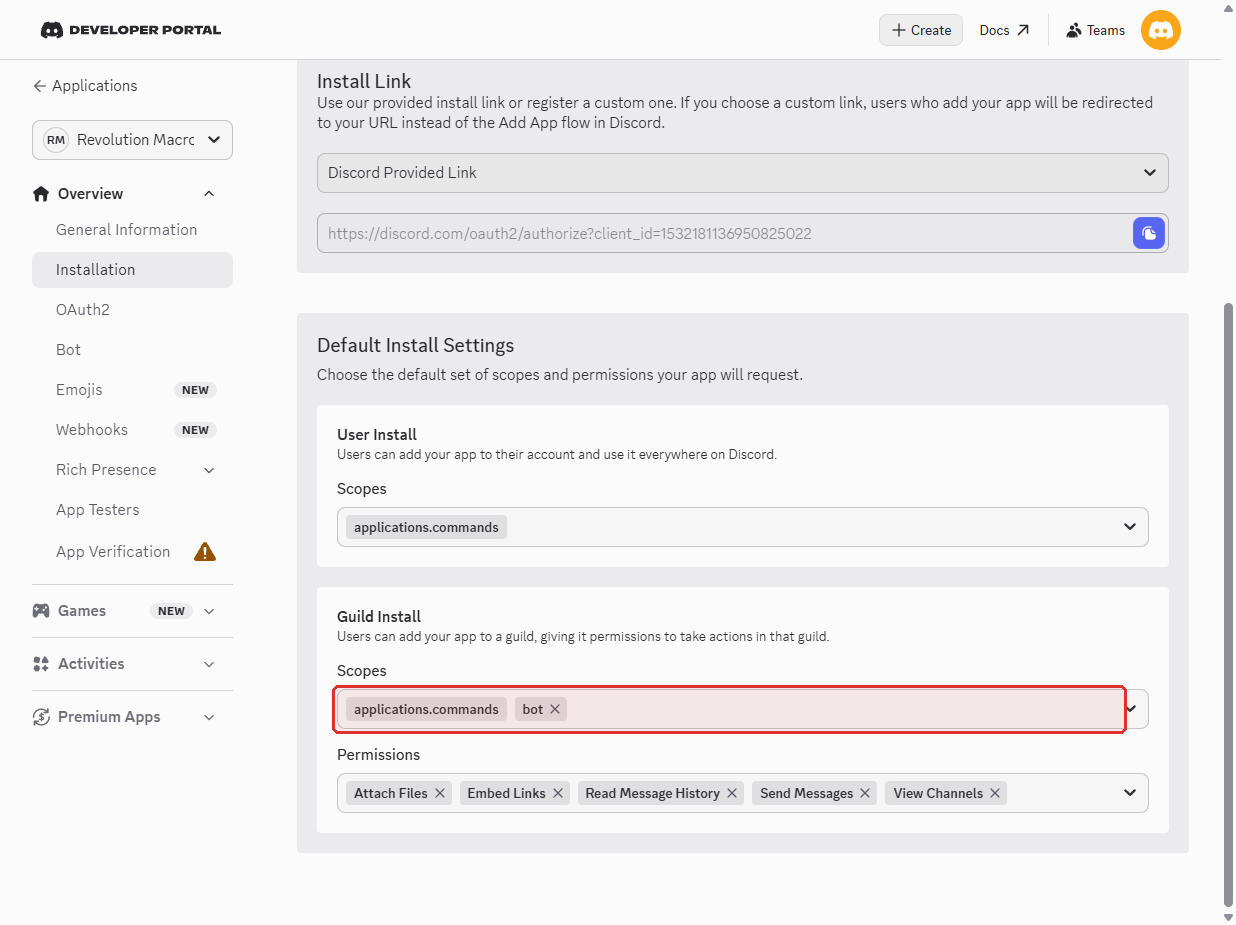The image size is (1236, 925).
Task: Remove the Send Messages permission
Action: (865, 793)
